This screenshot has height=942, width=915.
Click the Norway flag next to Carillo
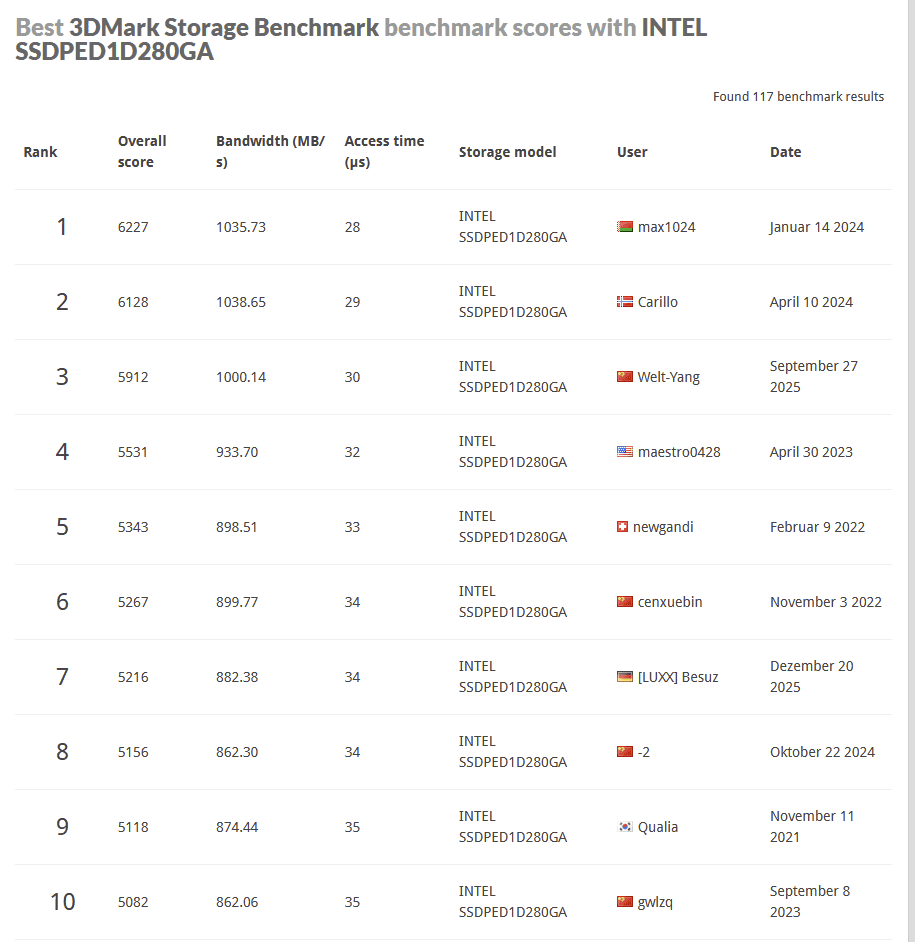(625, 302)
